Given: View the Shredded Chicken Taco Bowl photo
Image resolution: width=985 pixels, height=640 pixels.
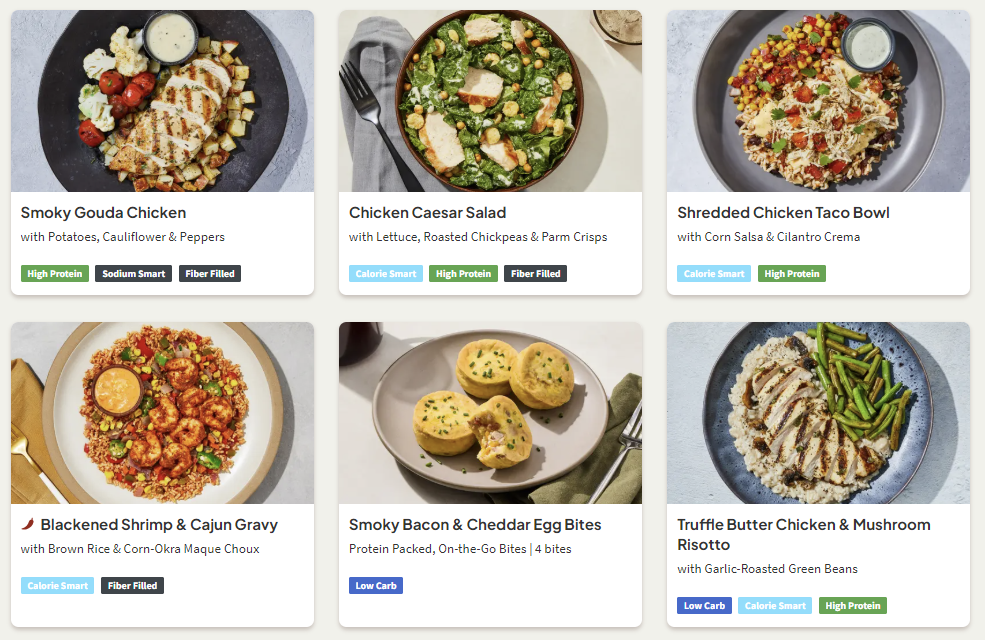Looking at the screenshot, I should (818, 101).
